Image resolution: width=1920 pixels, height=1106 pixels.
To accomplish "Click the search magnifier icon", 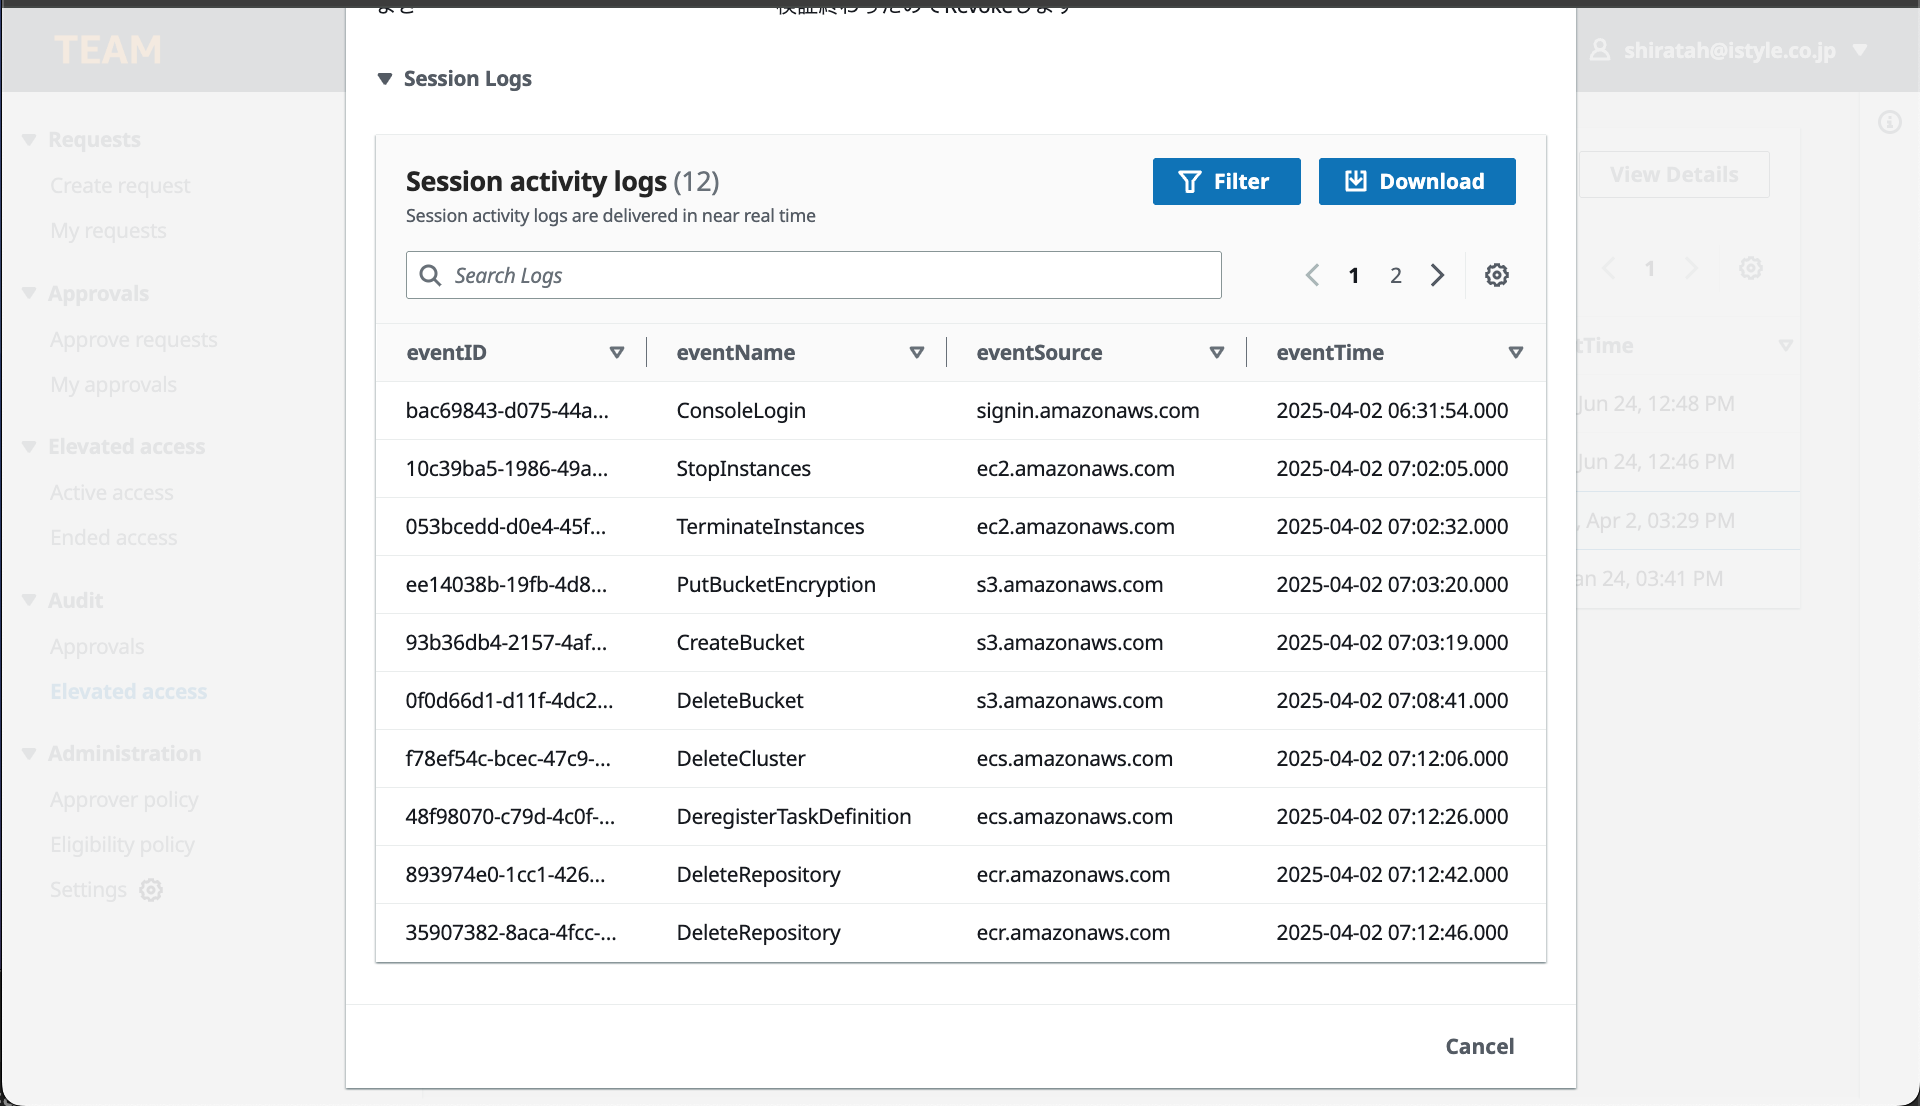I will [430, 275].
